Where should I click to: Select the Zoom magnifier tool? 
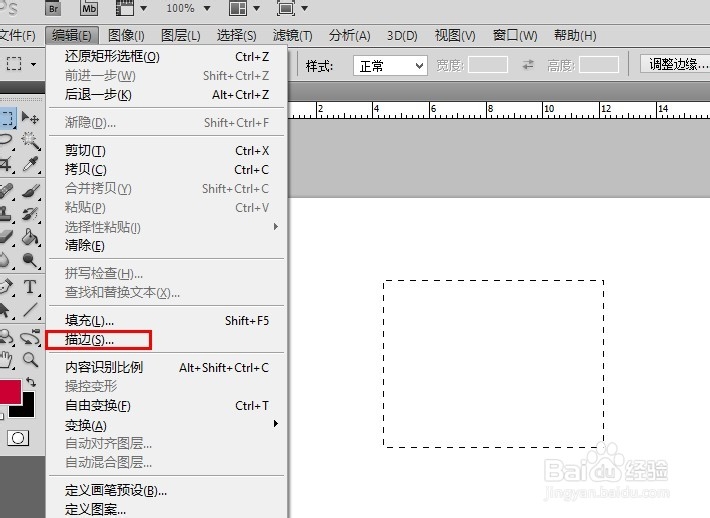pyautogui.click(x=30, y=360)
